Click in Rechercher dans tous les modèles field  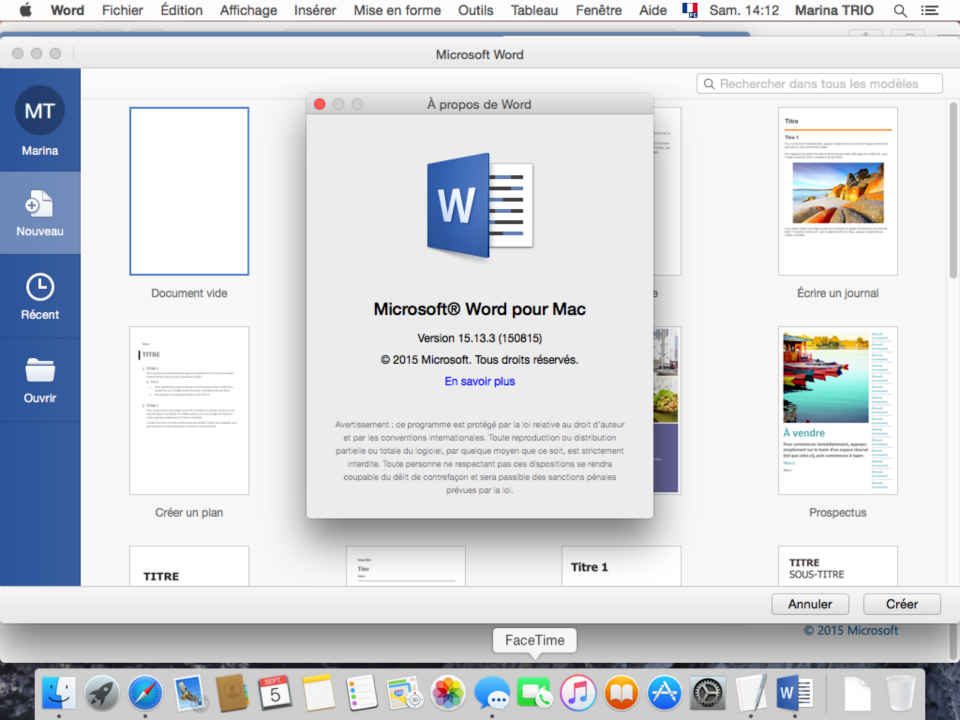(x=819, y=84)
